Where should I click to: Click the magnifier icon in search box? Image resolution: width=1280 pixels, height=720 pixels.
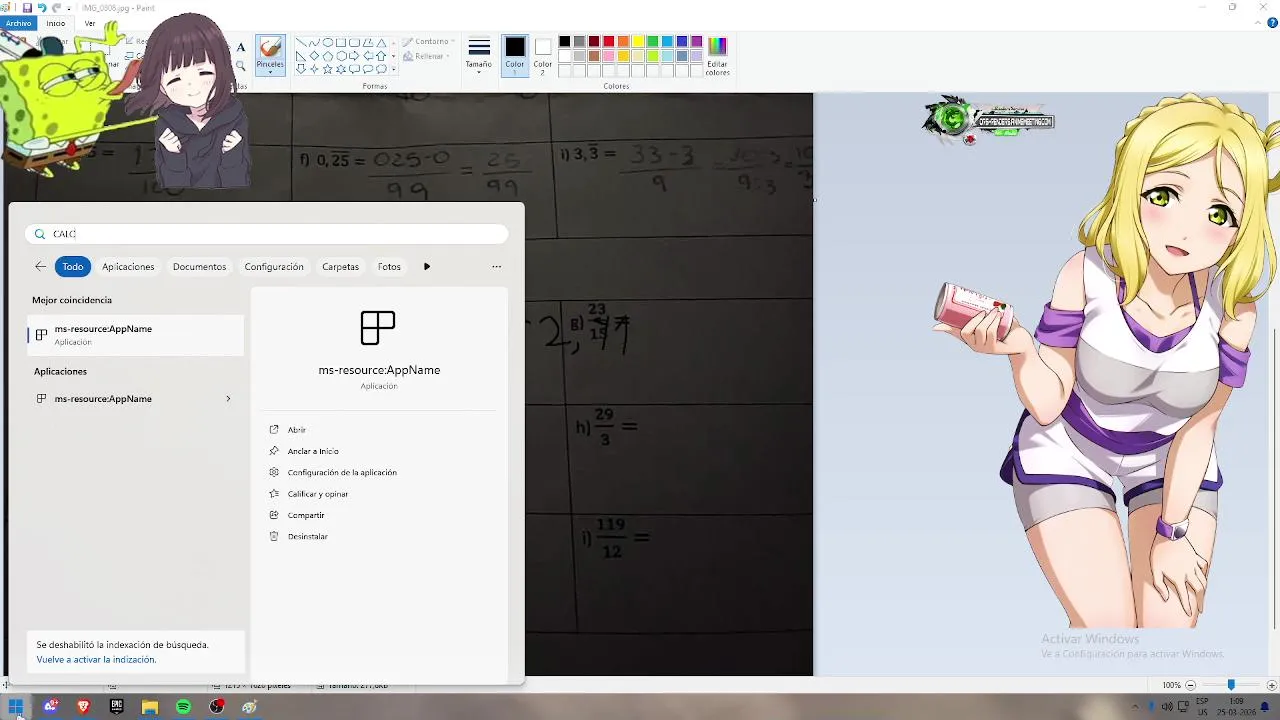pyautogui.click(x=40, y=234)
